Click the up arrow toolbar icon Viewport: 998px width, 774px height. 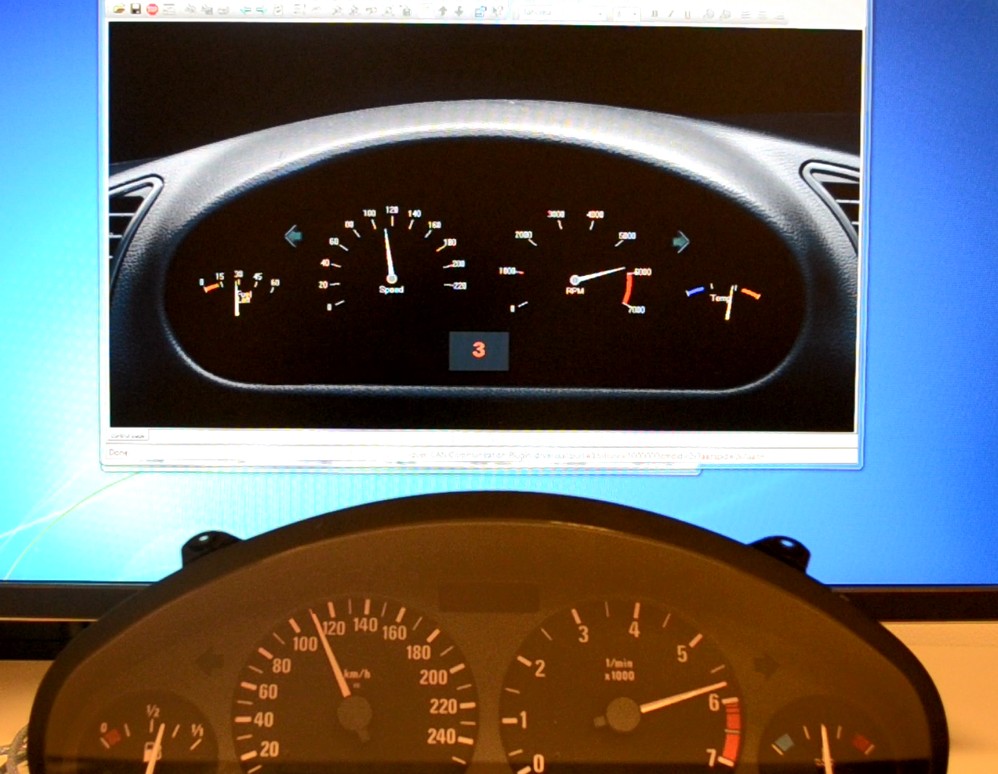(442, 11)
